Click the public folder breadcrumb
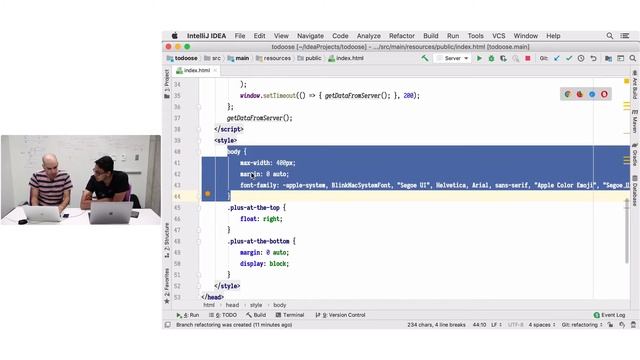 309,58
